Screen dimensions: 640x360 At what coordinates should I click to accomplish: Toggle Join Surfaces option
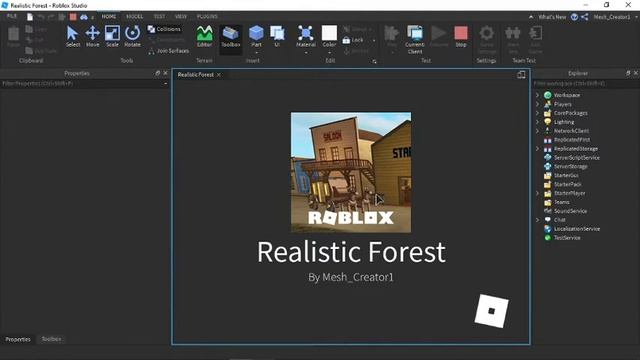click(168, 51)
